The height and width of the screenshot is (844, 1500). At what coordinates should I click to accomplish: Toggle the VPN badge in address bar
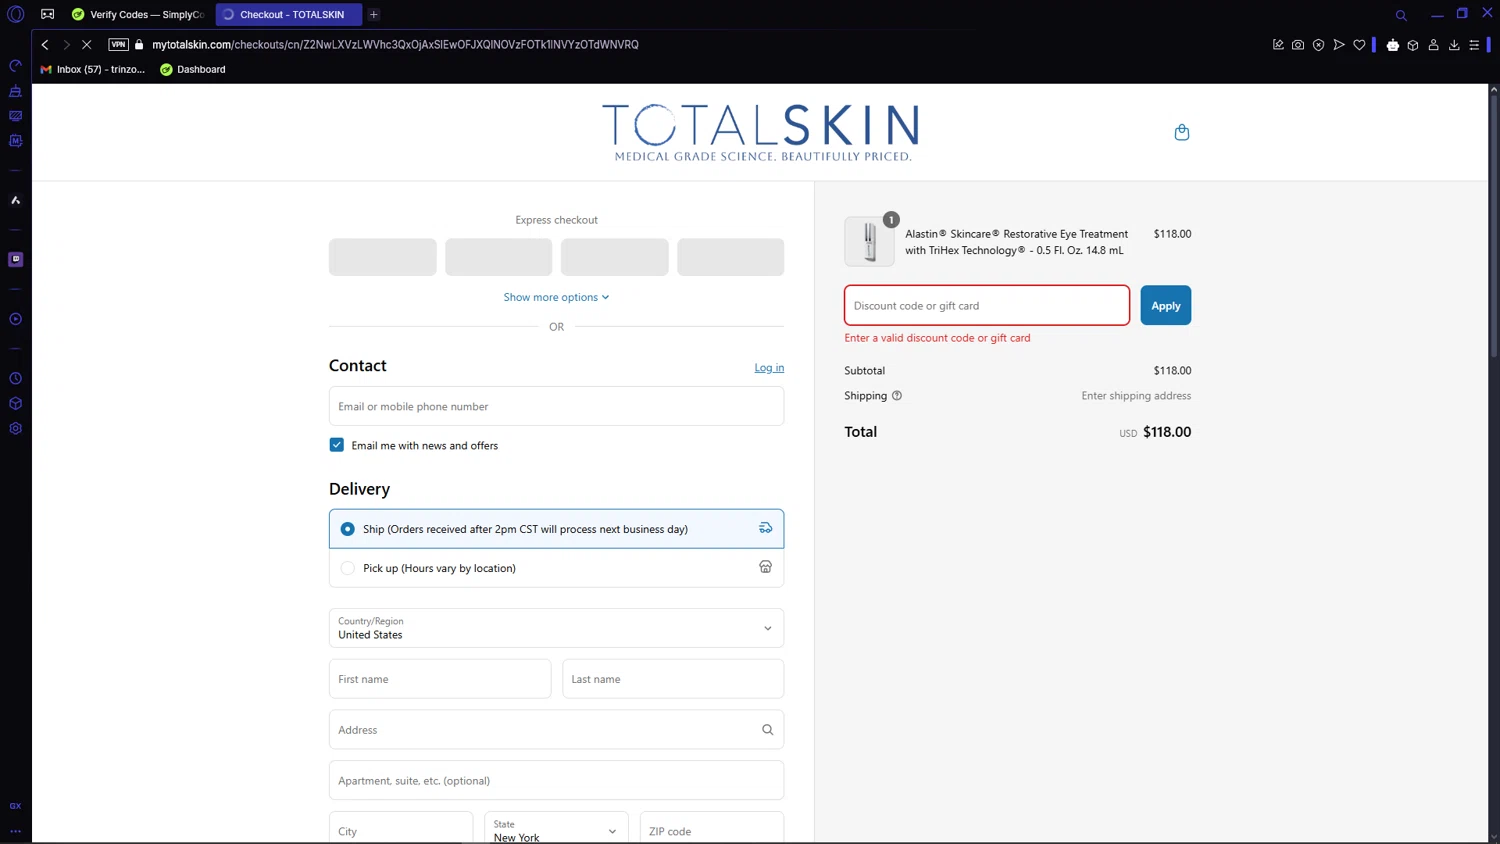tap(118, 44)
